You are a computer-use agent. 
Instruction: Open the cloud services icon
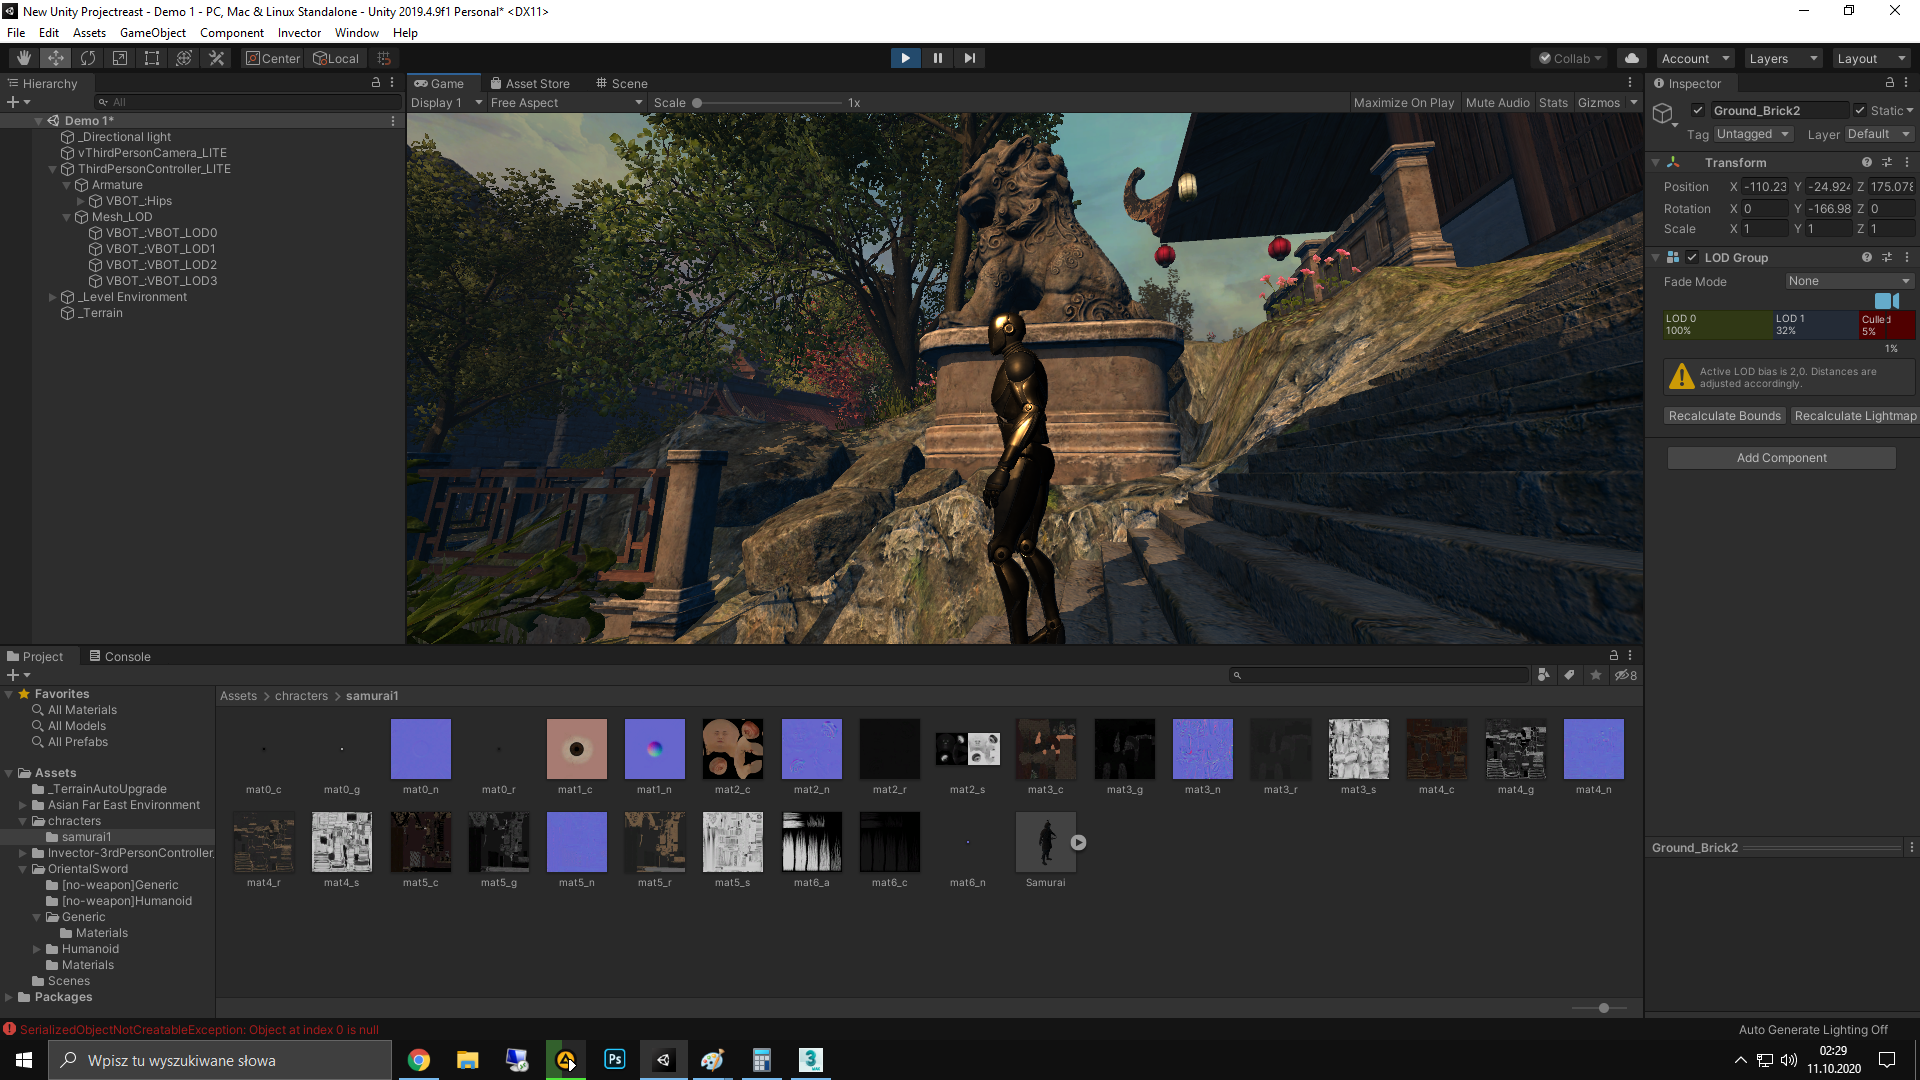click(x=1632, y=58)
